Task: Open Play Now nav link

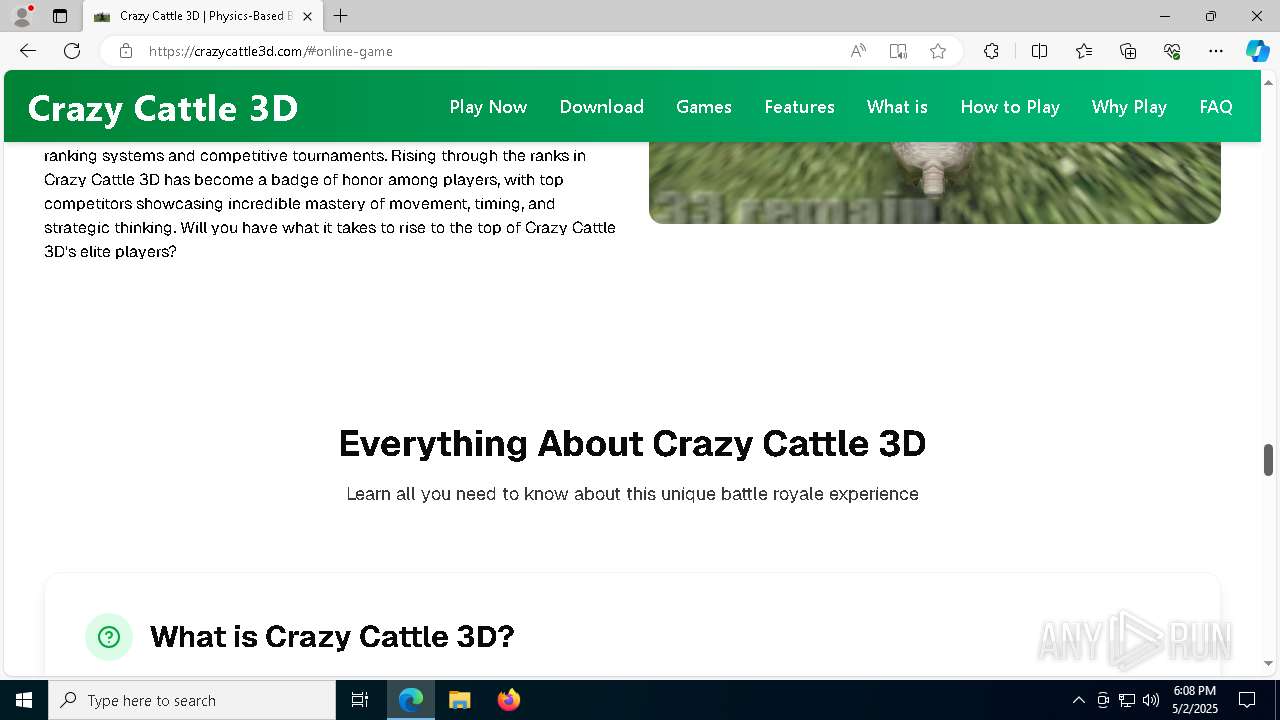Action: pos(488,107)
